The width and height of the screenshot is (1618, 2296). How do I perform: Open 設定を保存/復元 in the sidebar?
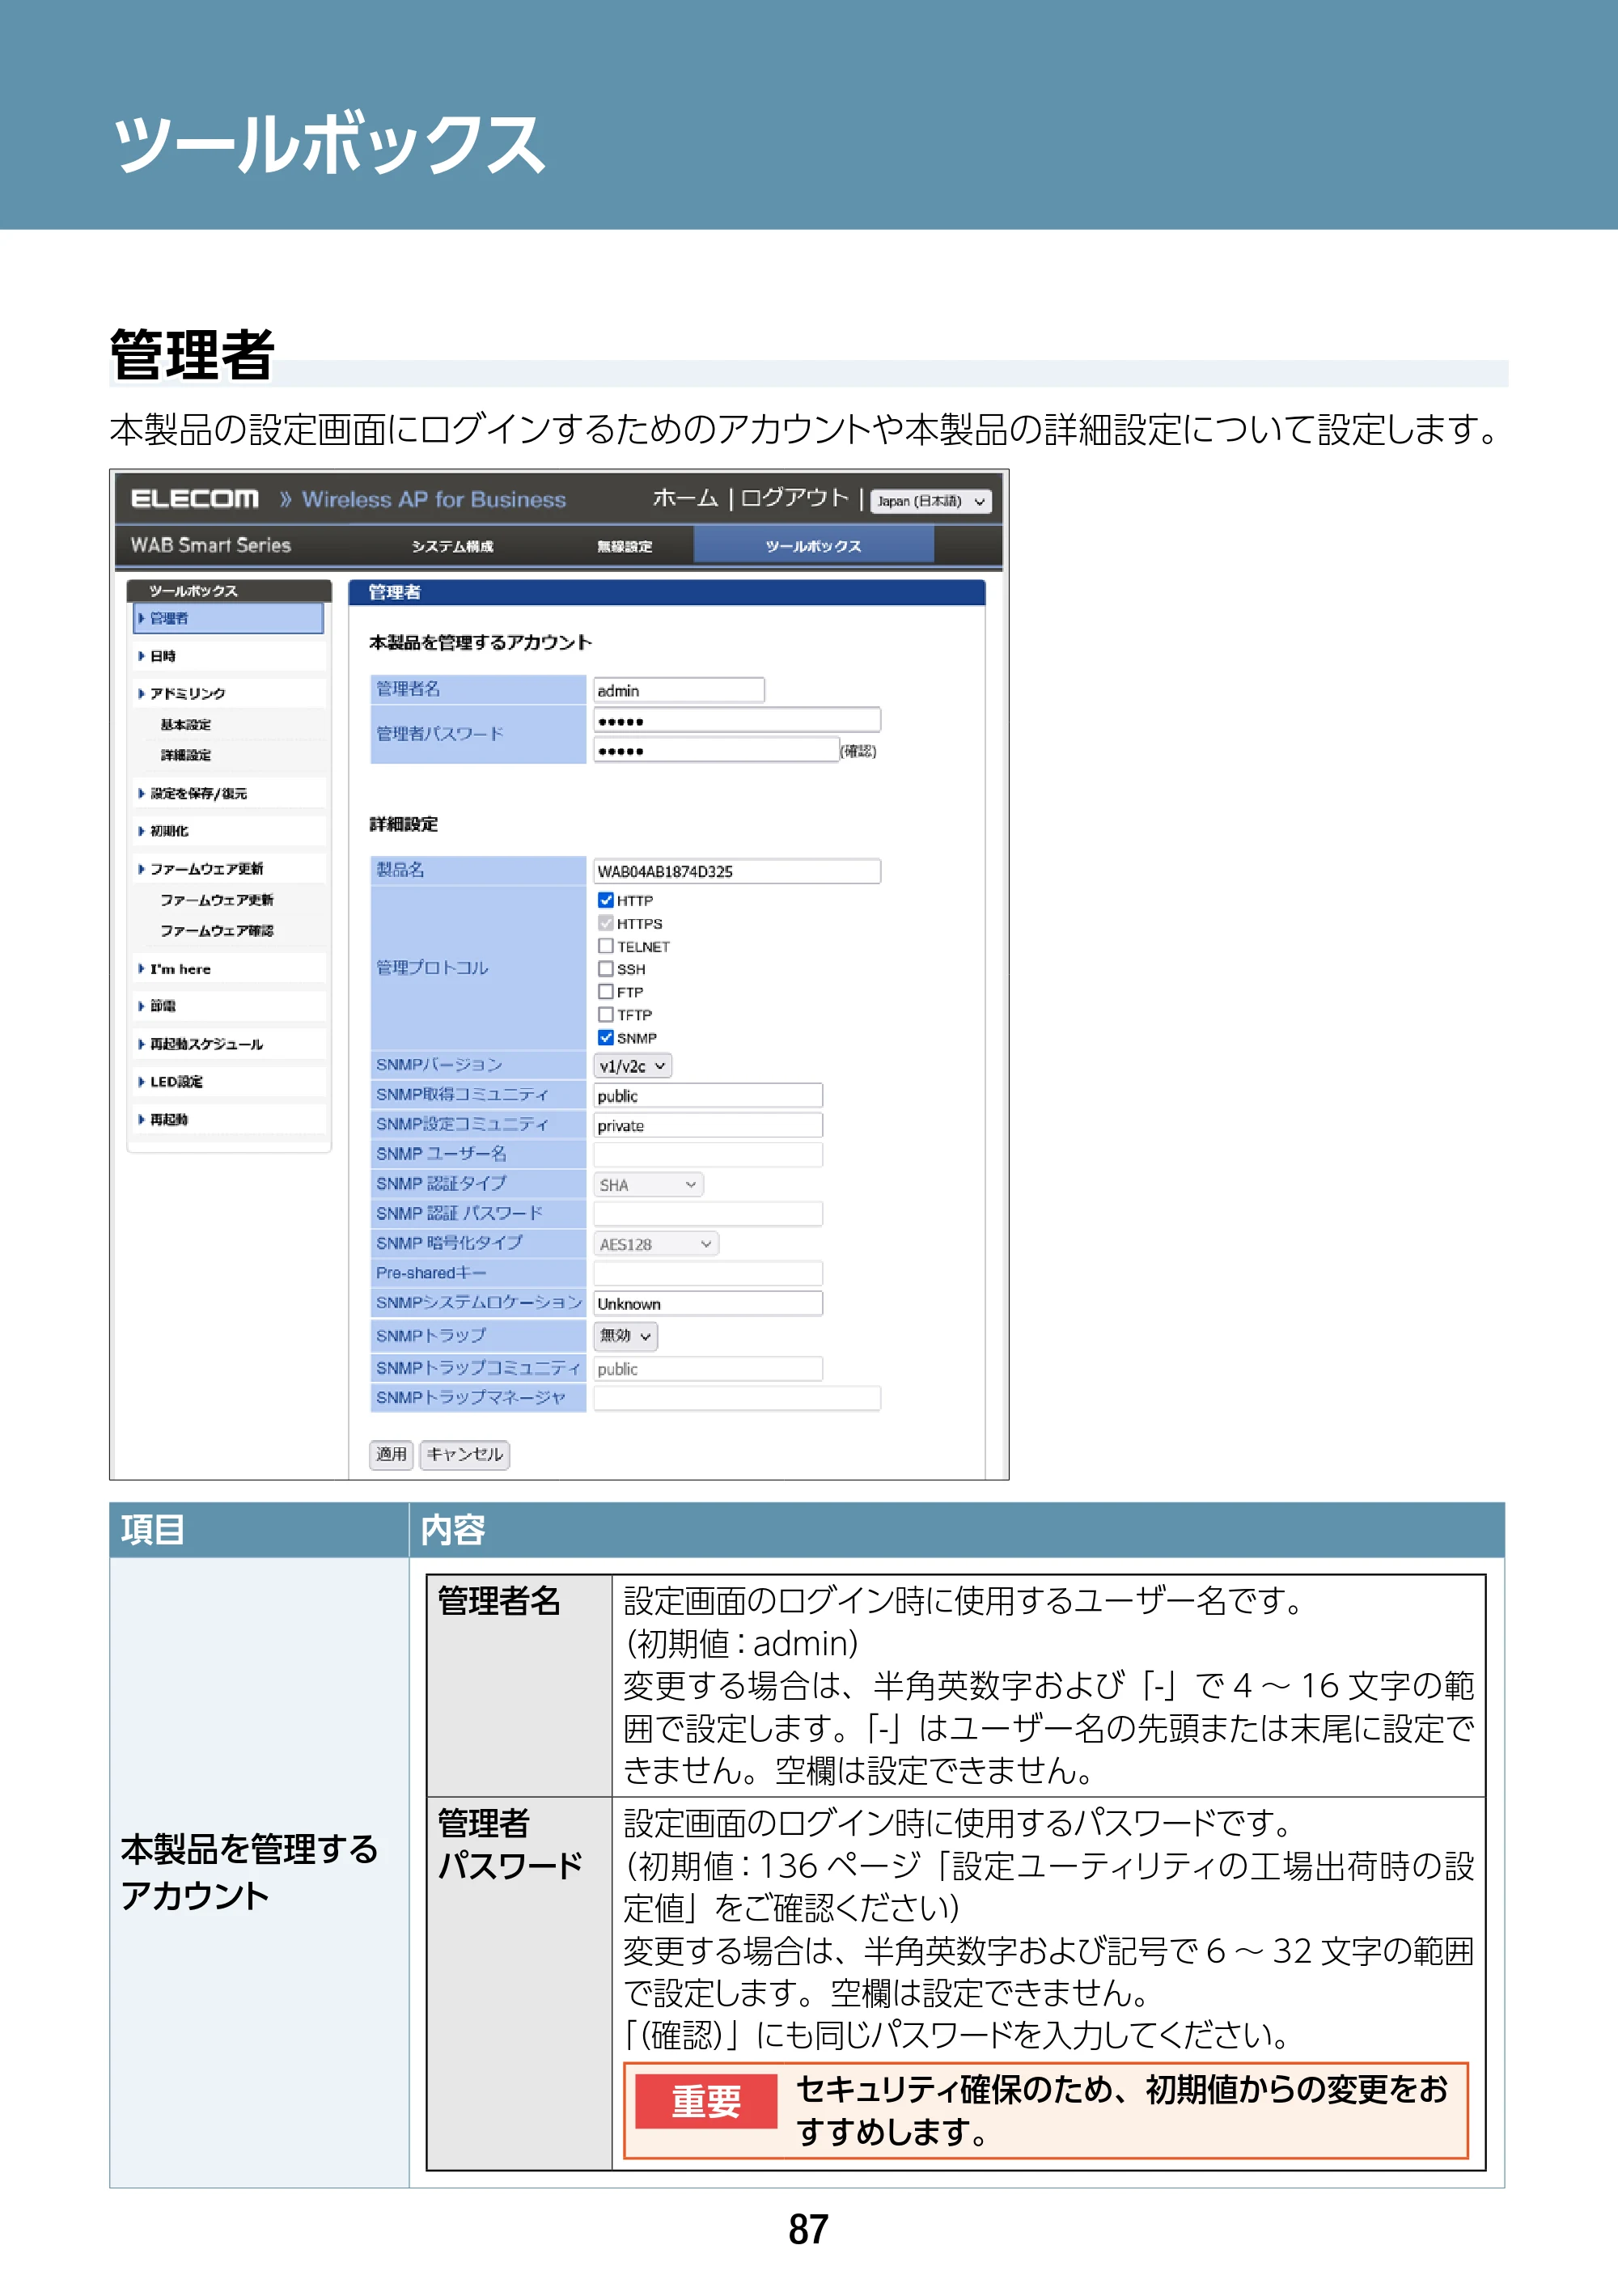point(228,793)
